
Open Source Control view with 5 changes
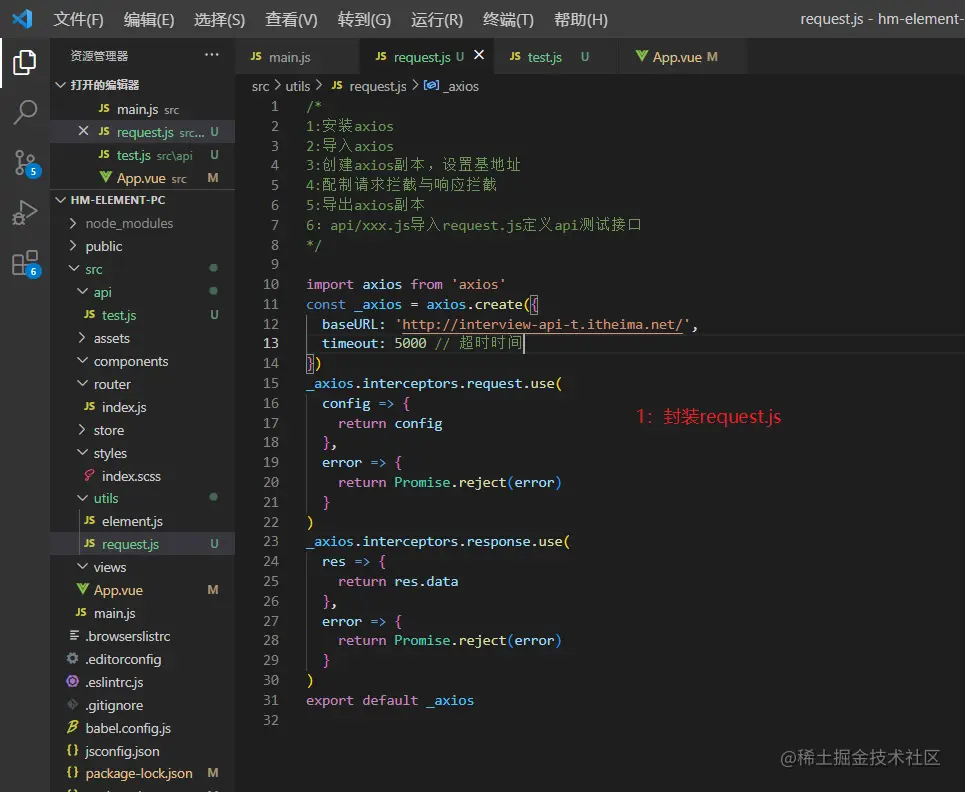[x=26, y=163]
